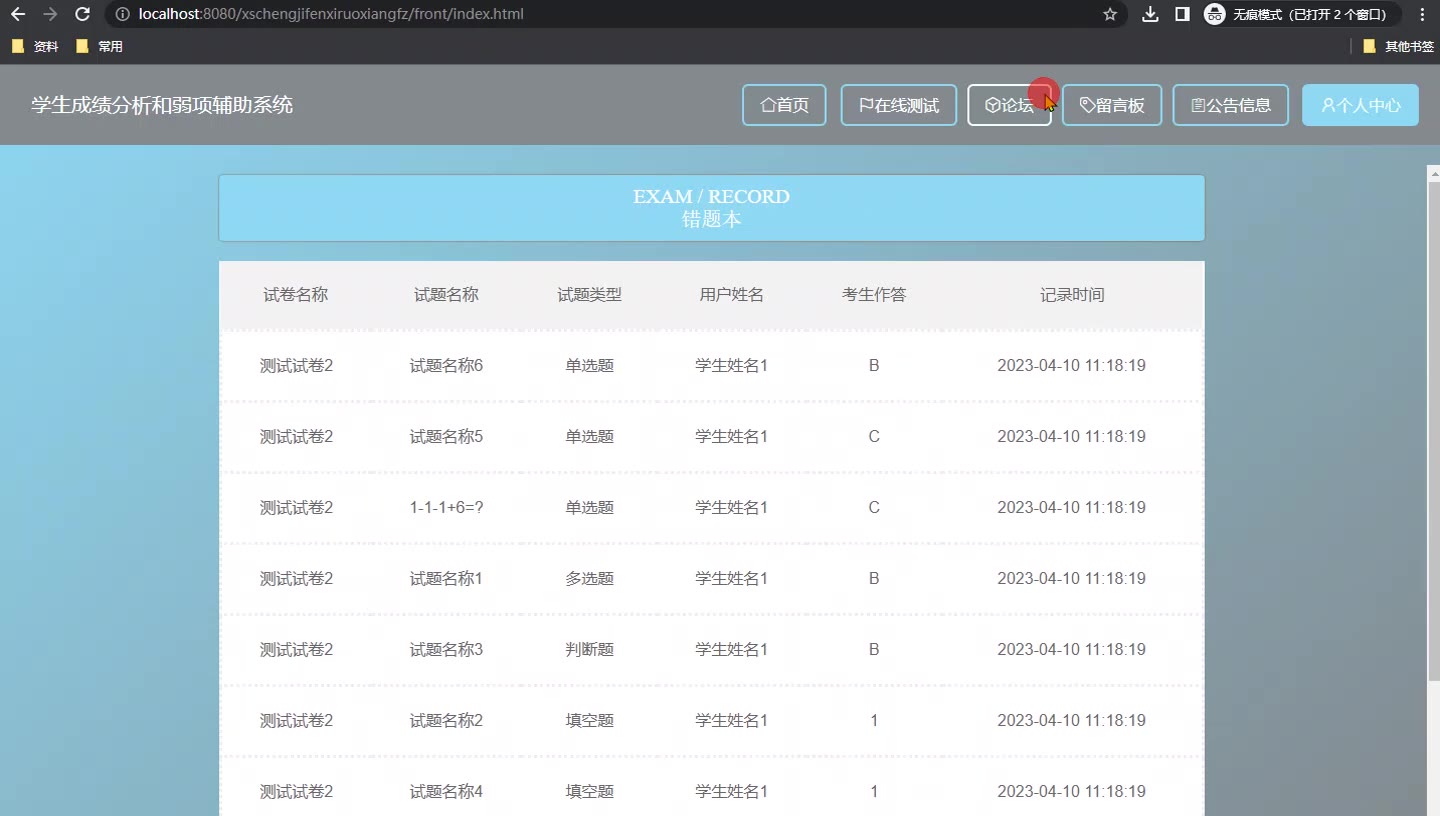Click 测试试卷2 in 试题名称1 row
1440x816 pixels.
click(296, 579)
